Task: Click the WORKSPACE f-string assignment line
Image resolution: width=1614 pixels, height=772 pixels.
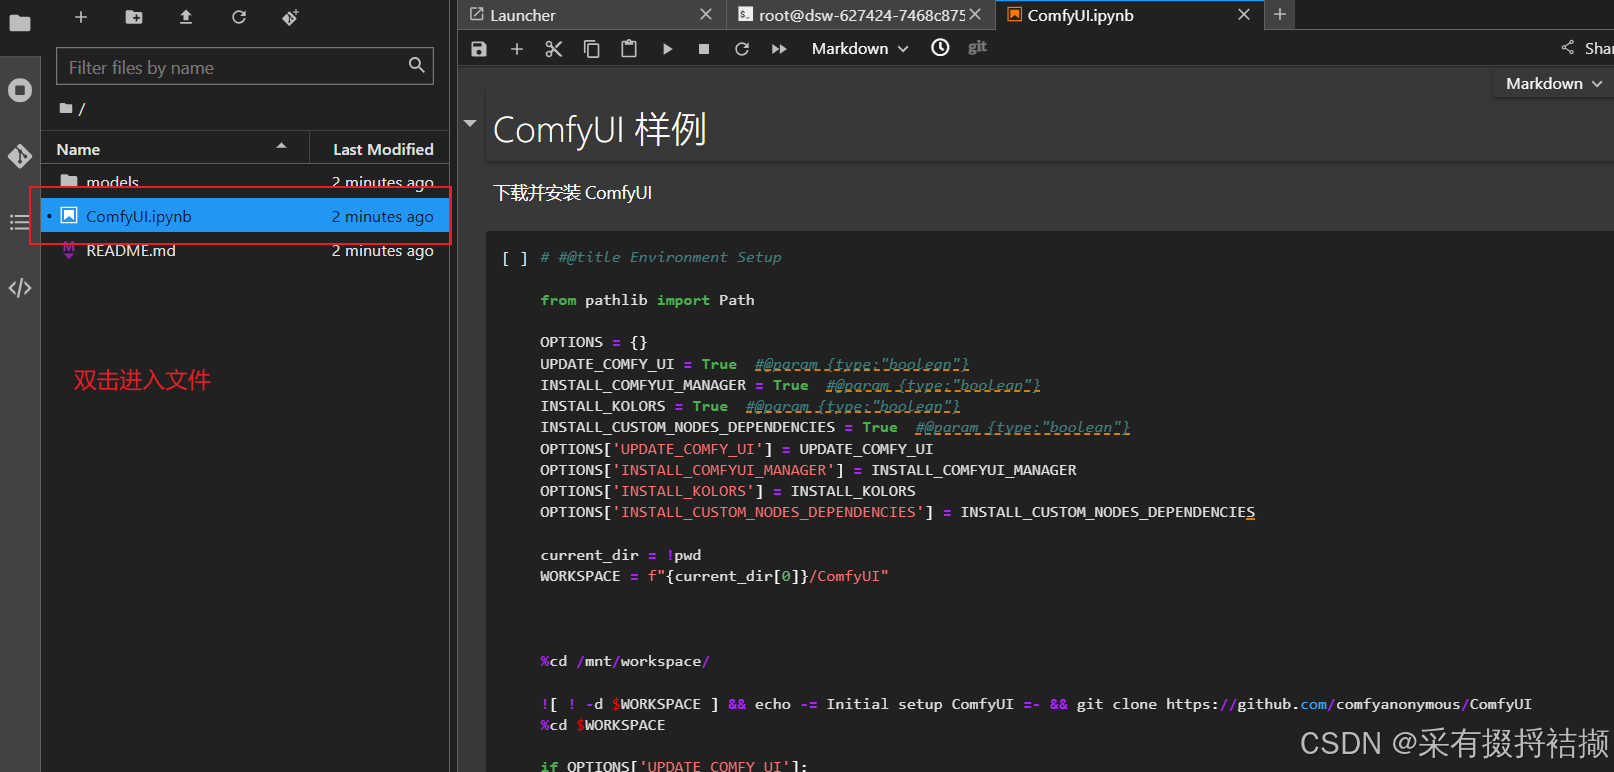Action: 714,576
